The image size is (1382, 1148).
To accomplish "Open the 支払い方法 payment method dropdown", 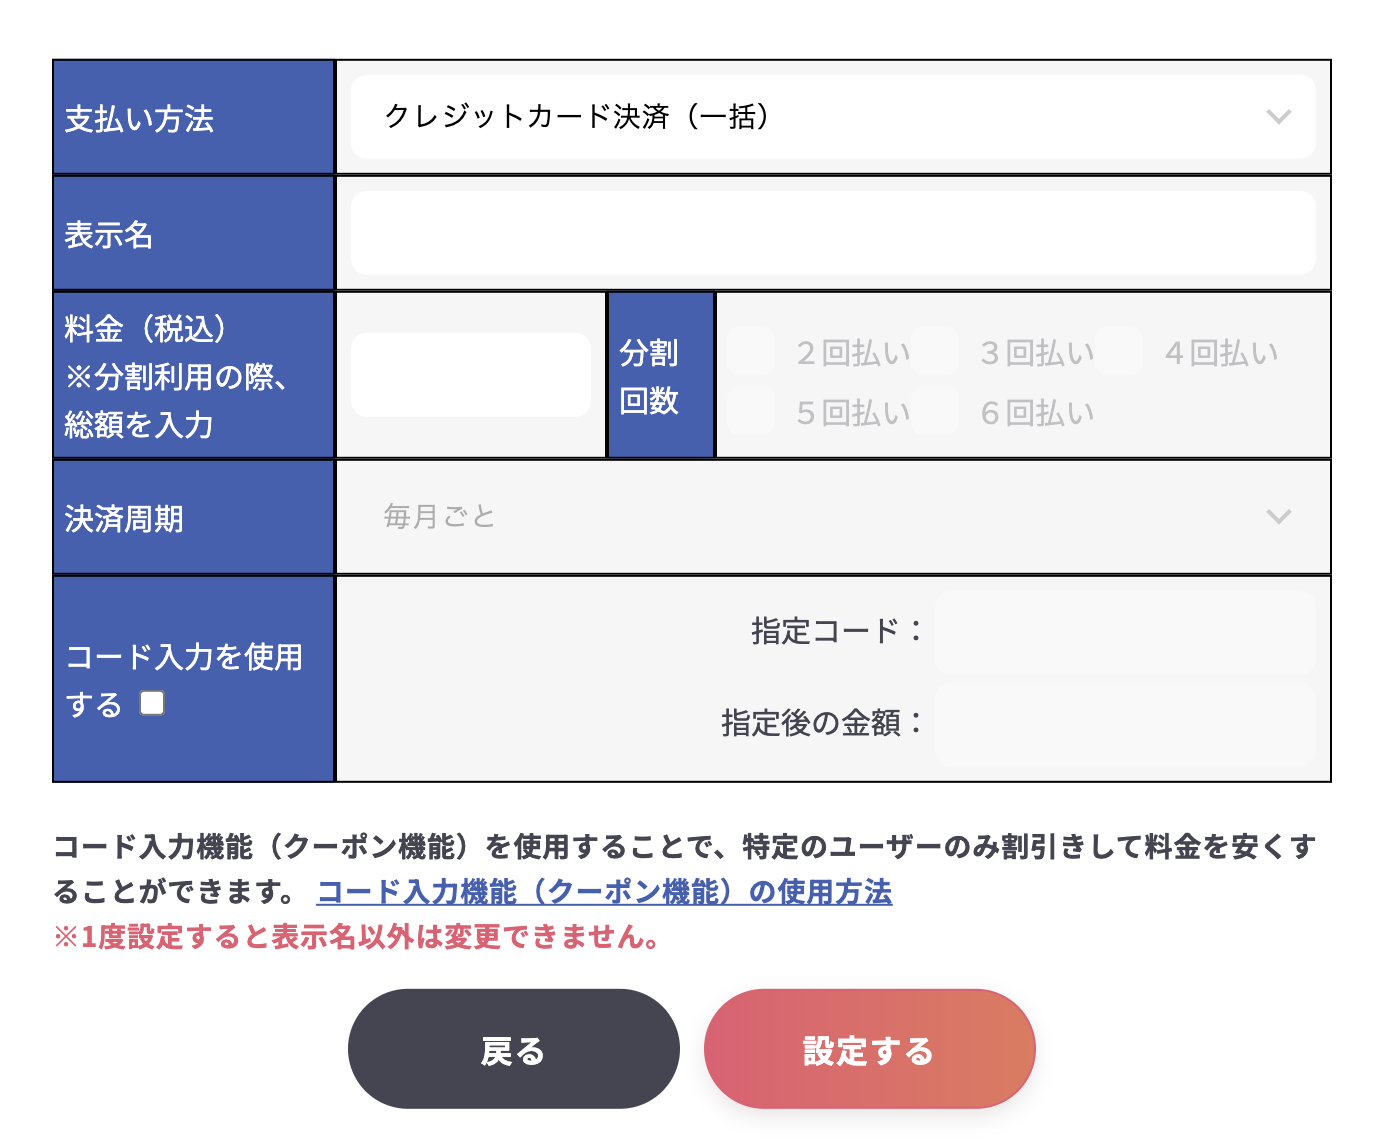I will [833, 117].
